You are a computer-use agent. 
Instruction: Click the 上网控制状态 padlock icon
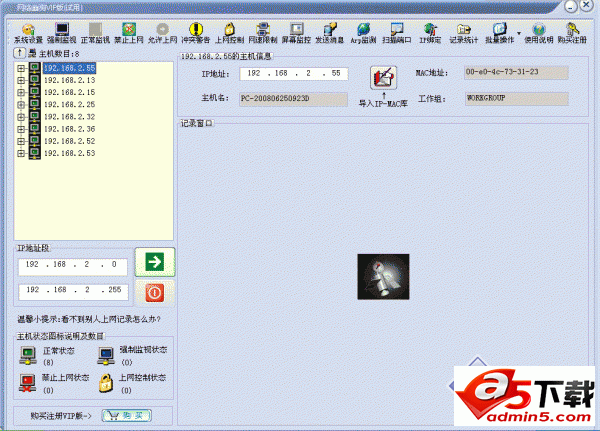[x=106, y=383]
